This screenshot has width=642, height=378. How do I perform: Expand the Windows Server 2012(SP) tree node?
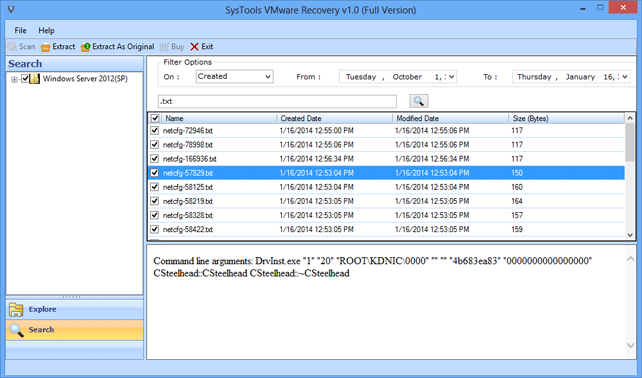pyautogui.click(x=14, y=79)
